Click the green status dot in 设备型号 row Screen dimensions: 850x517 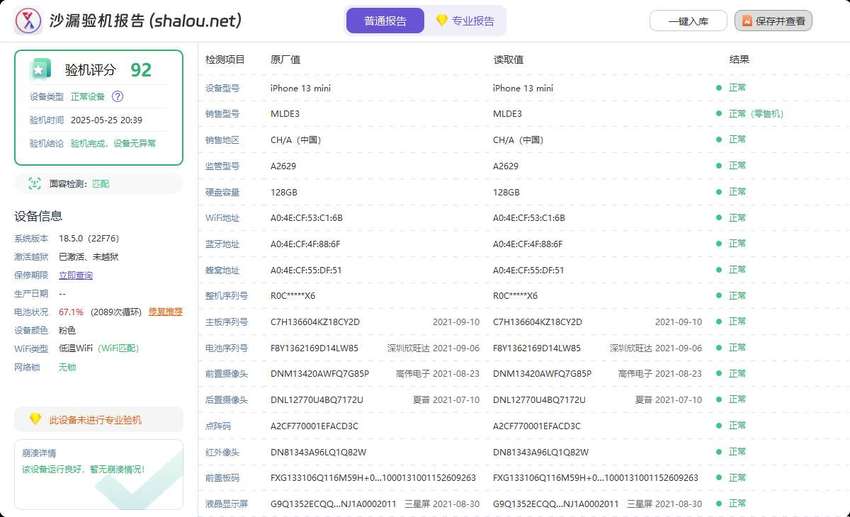[x=719, y=88]
